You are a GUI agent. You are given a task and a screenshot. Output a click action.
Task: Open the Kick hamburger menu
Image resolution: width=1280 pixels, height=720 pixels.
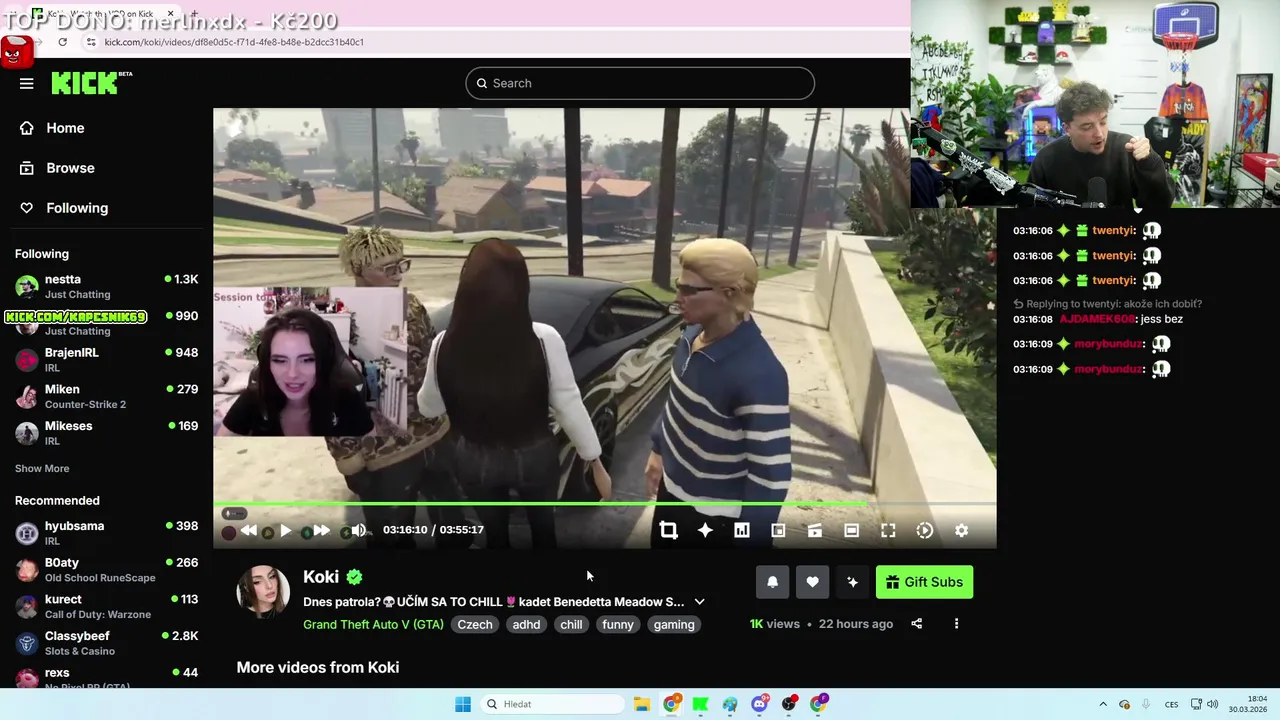point(26,84)
